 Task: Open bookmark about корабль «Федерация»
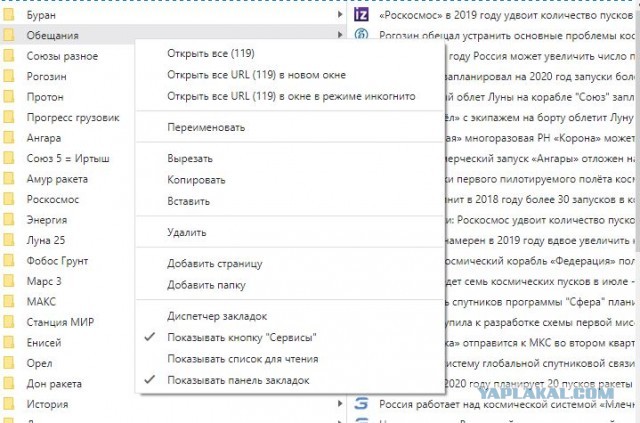(x=540, y=261)
